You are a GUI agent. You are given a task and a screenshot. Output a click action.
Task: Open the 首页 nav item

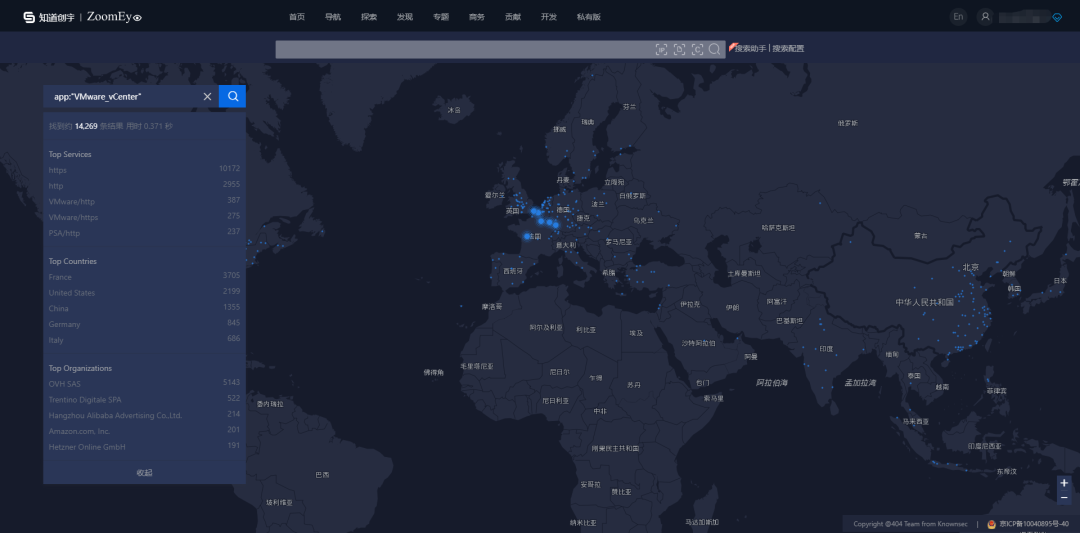(x=297, y=17)
